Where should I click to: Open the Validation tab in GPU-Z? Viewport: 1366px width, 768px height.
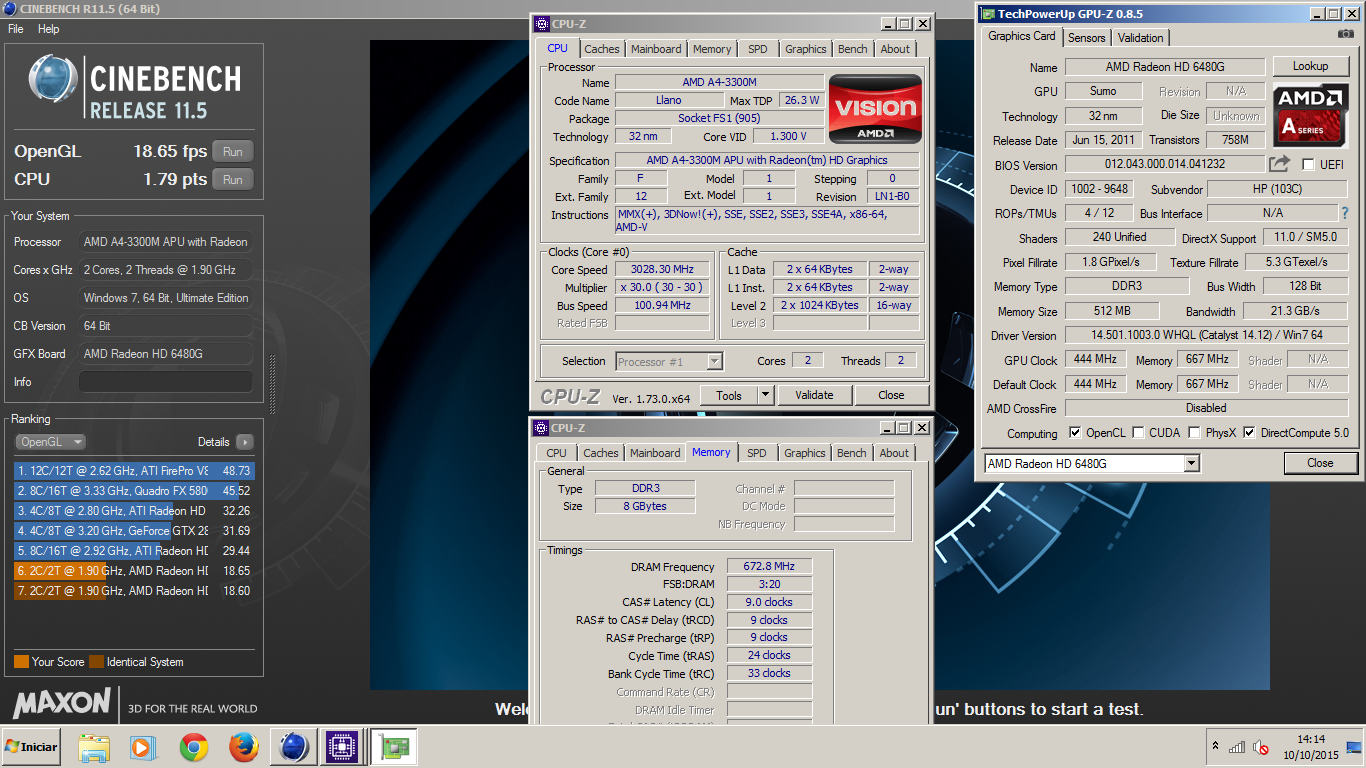click(1141, 38)
